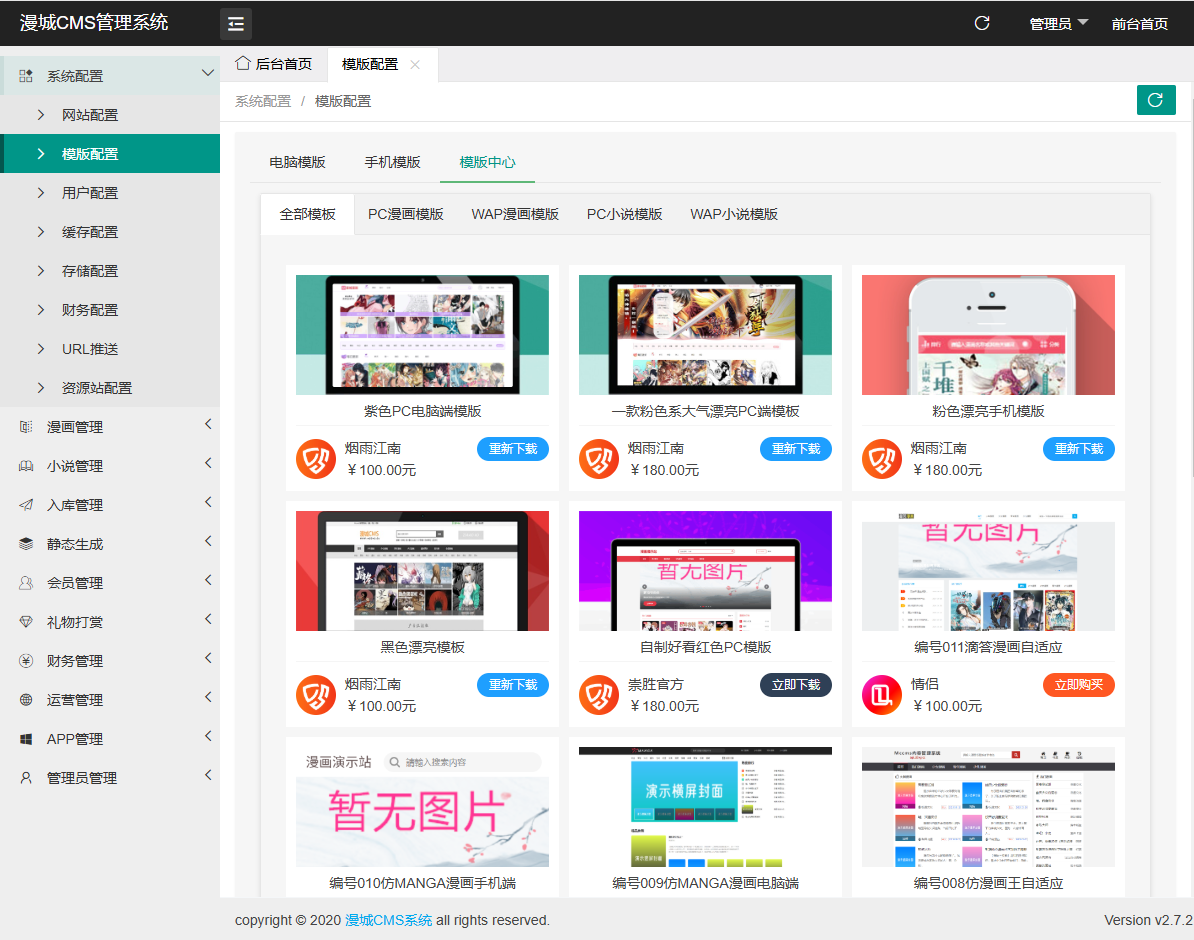Open the 漫城CMS系统 footer link
Screen dimensions: 1194x940
click(389, 920)
